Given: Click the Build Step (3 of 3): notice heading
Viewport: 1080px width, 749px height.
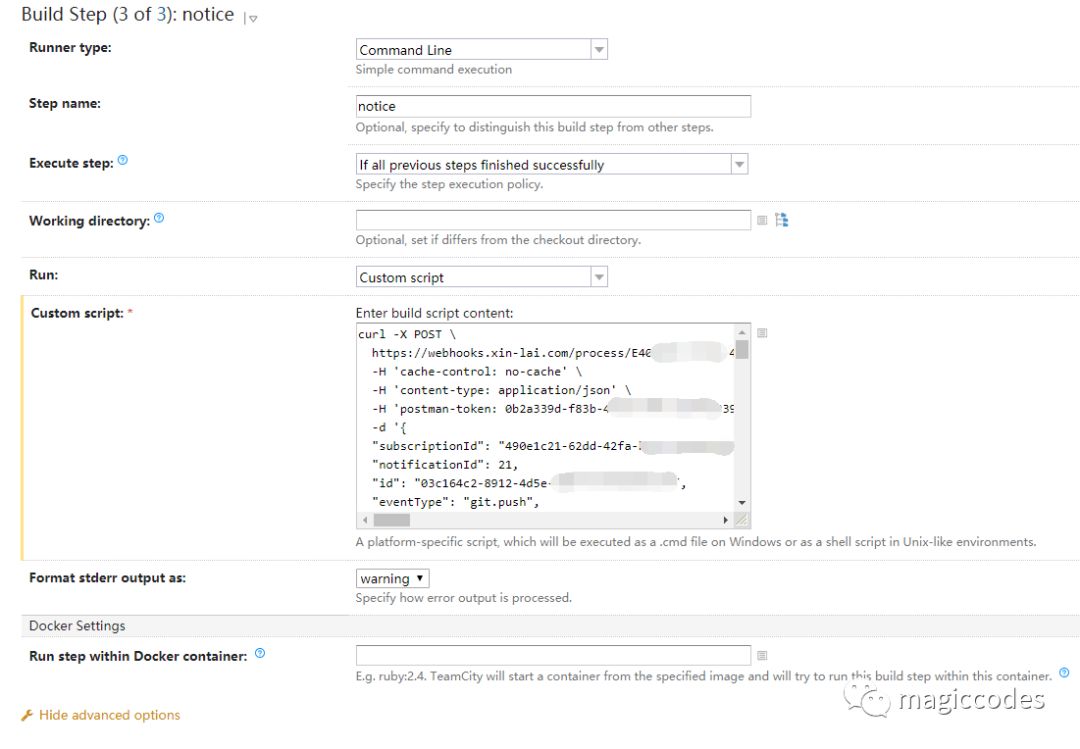Looking at the screenshot, I should coord(127,14).
